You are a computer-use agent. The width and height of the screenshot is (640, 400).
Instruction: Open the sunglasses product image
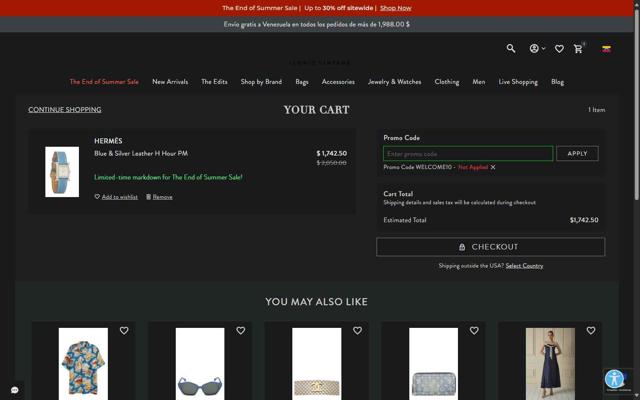200,364
